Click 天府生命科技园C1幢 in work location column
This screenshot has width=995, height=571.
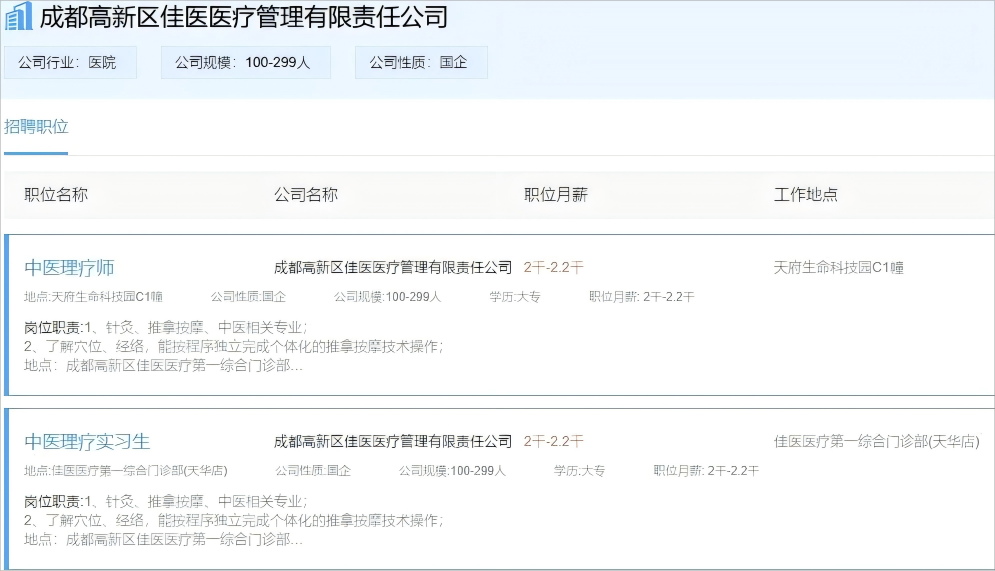pos(839,268)
